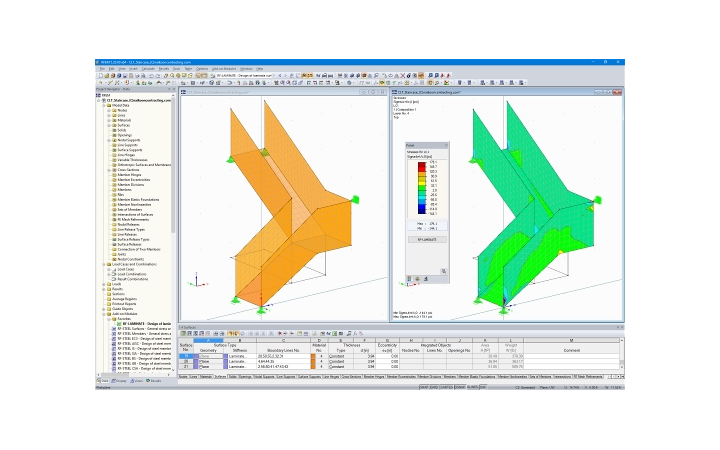
Task: Click the Redo toolbar icon
Action: click(158, 75)
